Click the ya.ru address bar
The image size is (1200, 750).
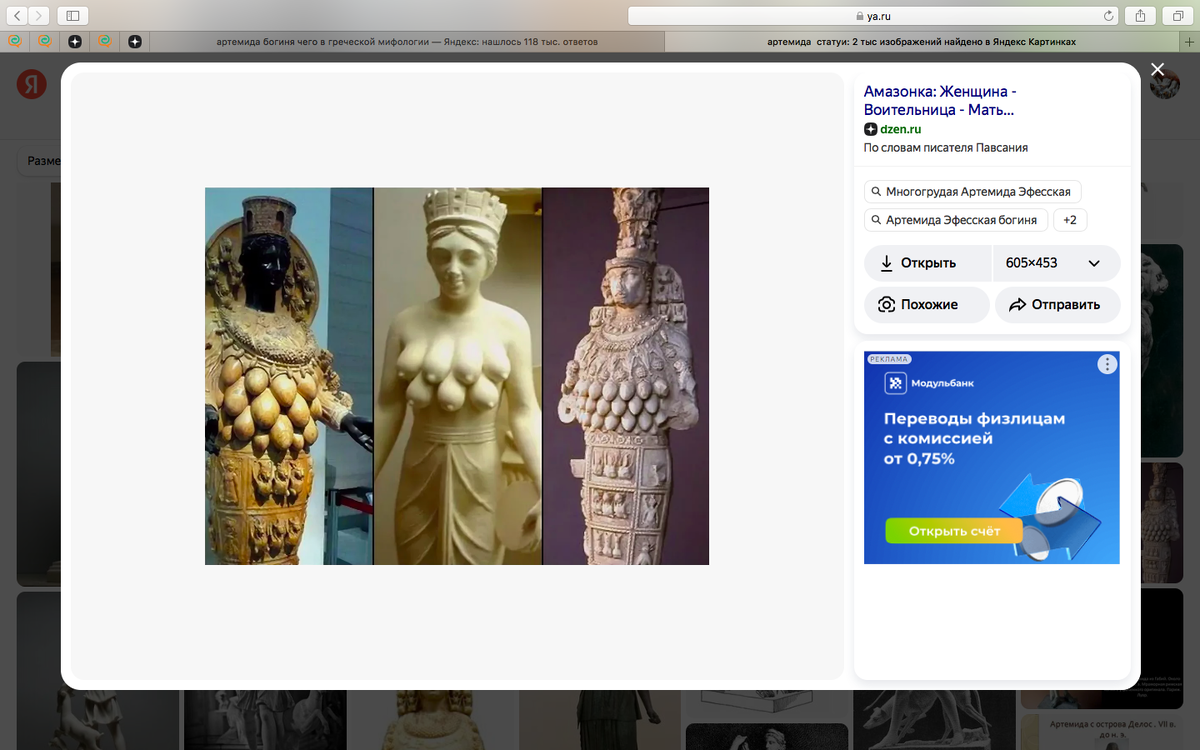[x=872, y=15]
